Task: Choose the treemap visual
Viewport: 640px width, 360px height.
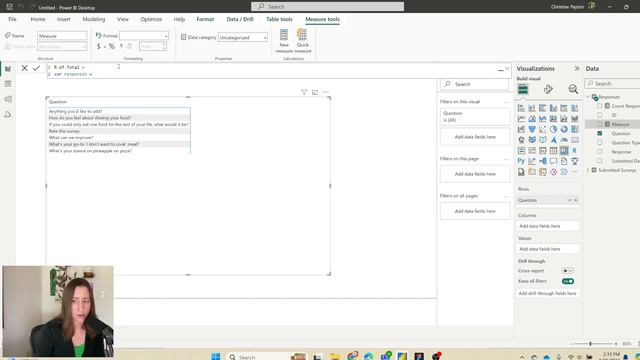Action: 574,129
